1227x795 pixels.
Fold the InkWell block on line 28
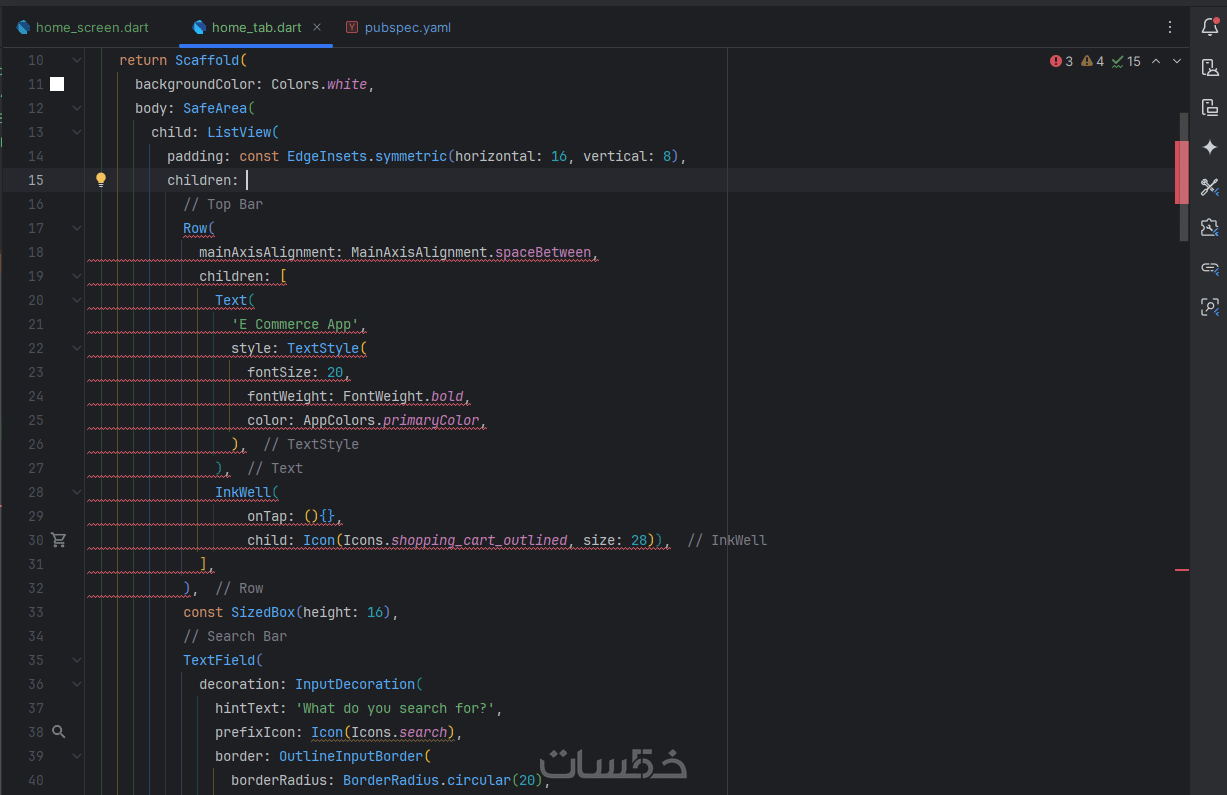click(x=78, y=492)
